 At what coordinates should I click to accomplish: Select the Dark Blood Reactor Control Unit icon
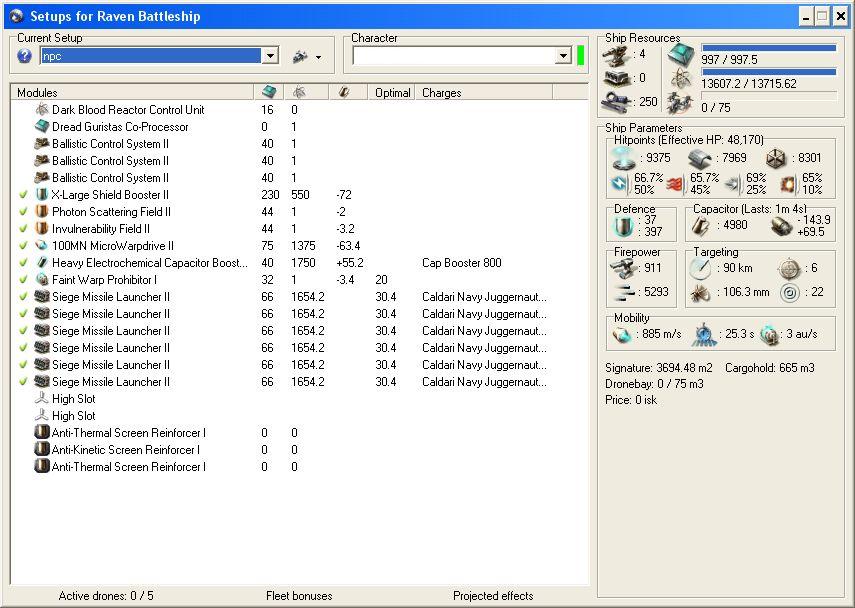pos(42,110)
